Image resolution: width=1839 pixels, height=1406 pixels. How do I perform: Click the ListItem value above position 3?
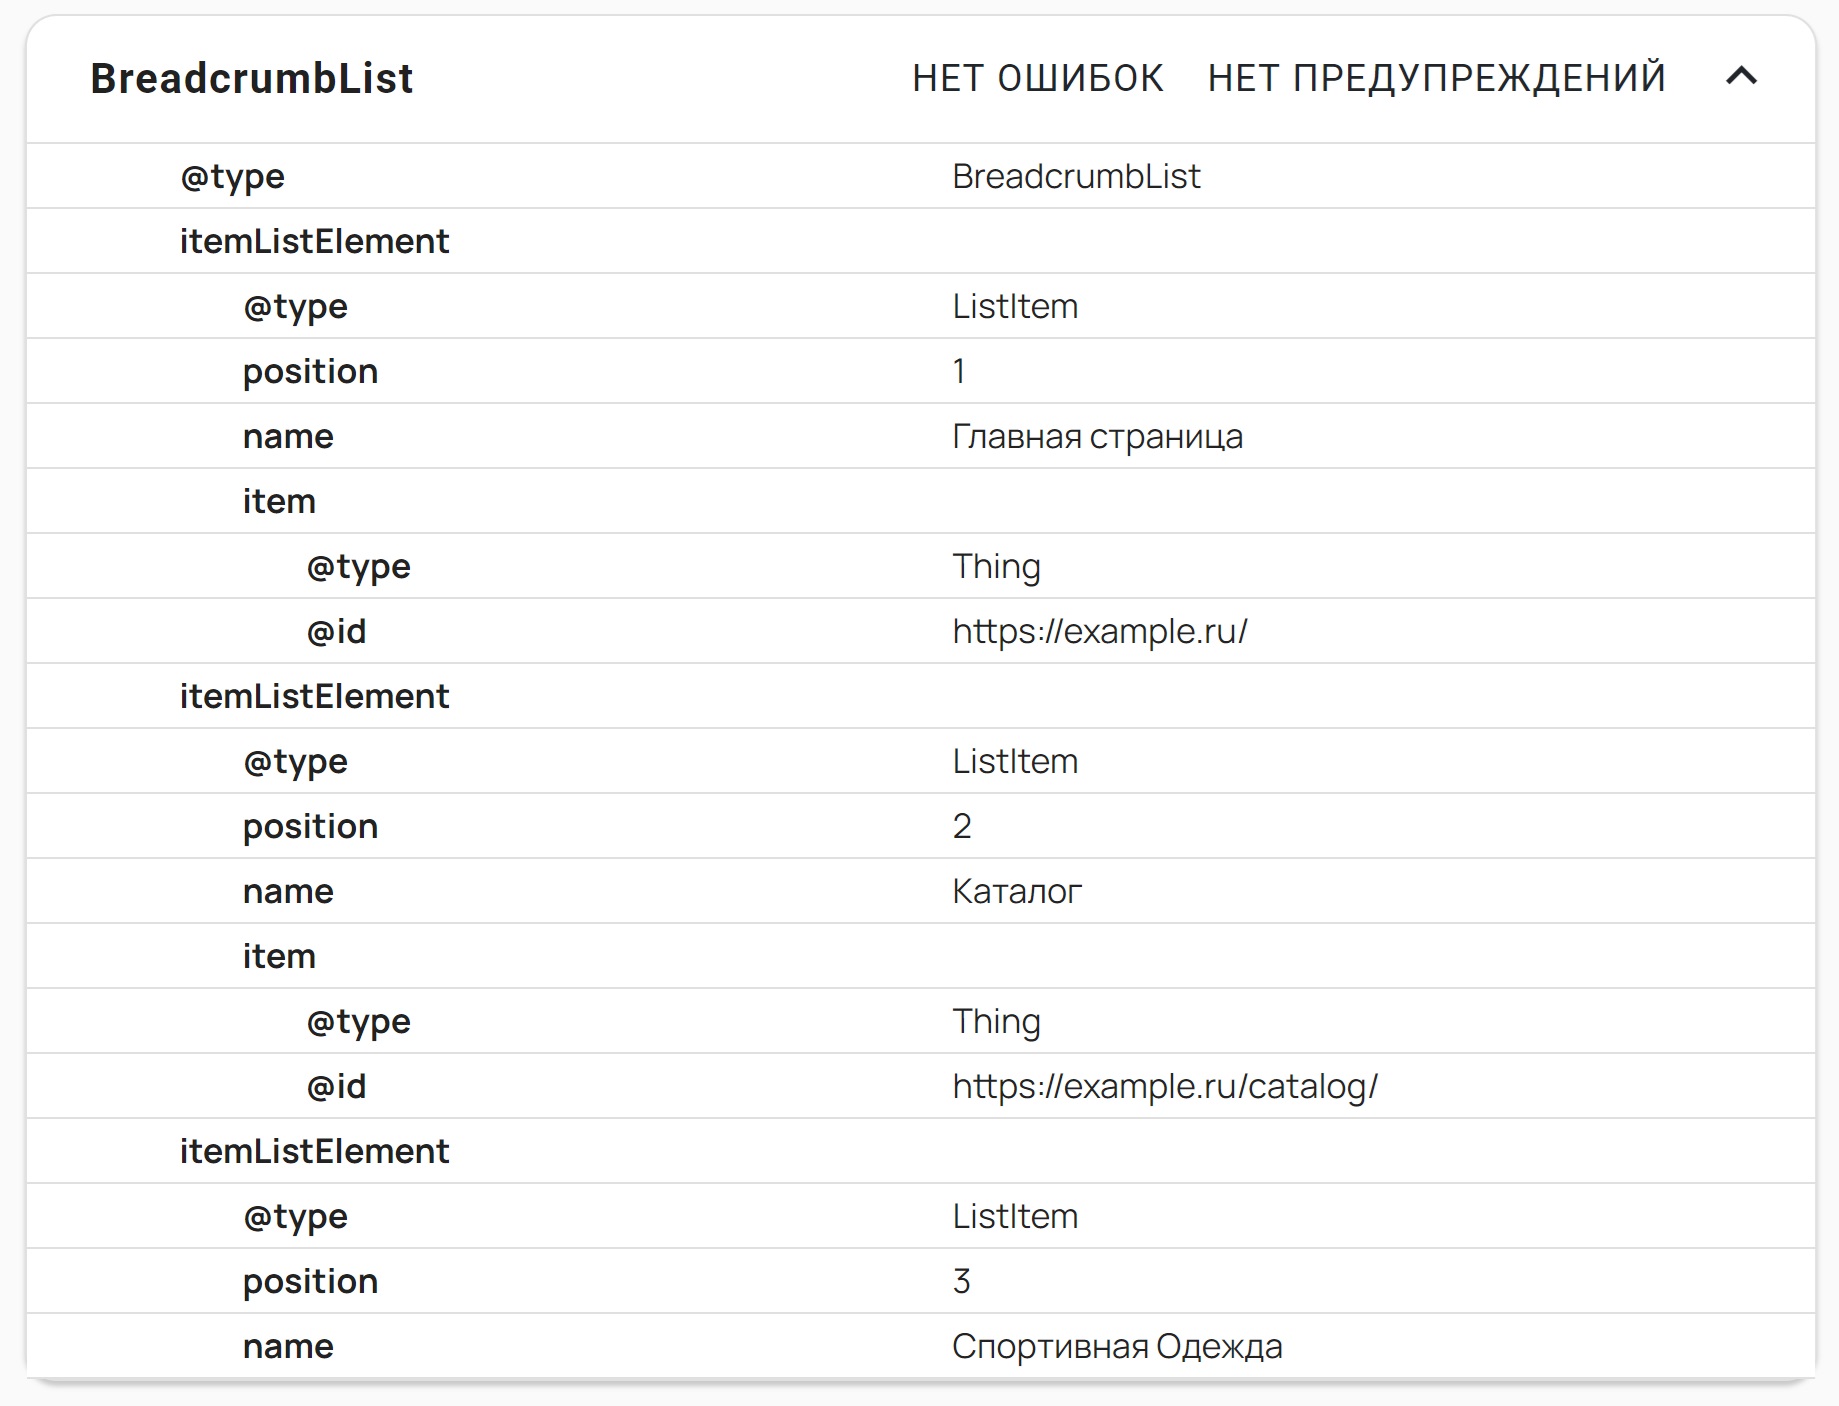tap(1014, 1216)
